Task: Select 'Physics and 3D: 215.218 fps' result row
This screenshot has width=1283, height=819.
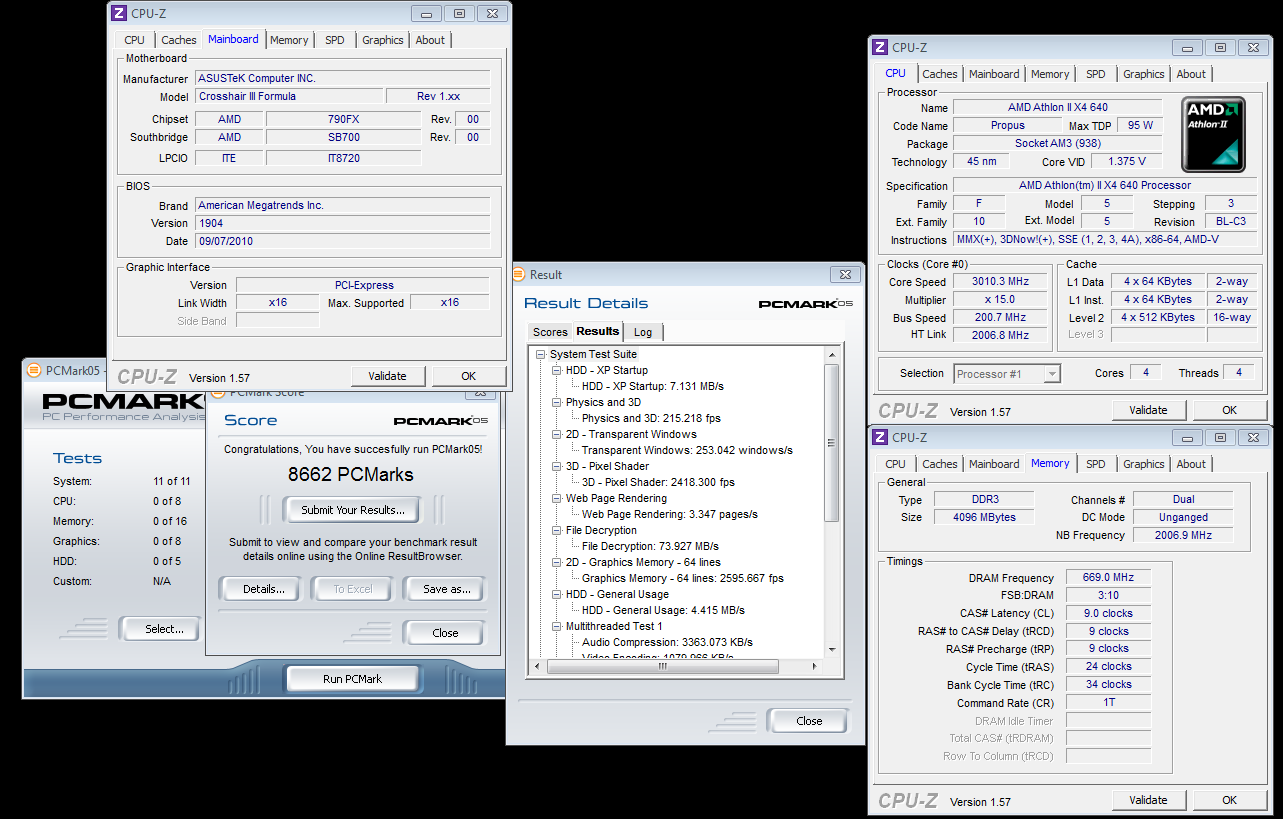Action: (x=651, y=418)
